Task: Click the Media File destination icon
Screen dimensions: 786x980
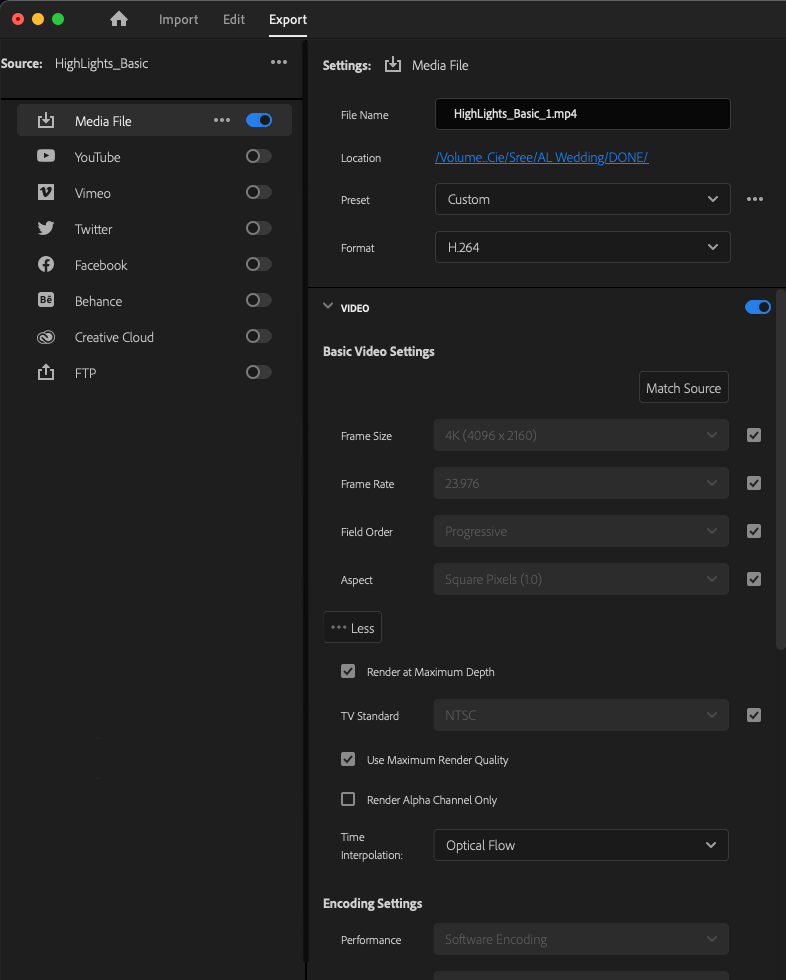Action: coord(46,121)
